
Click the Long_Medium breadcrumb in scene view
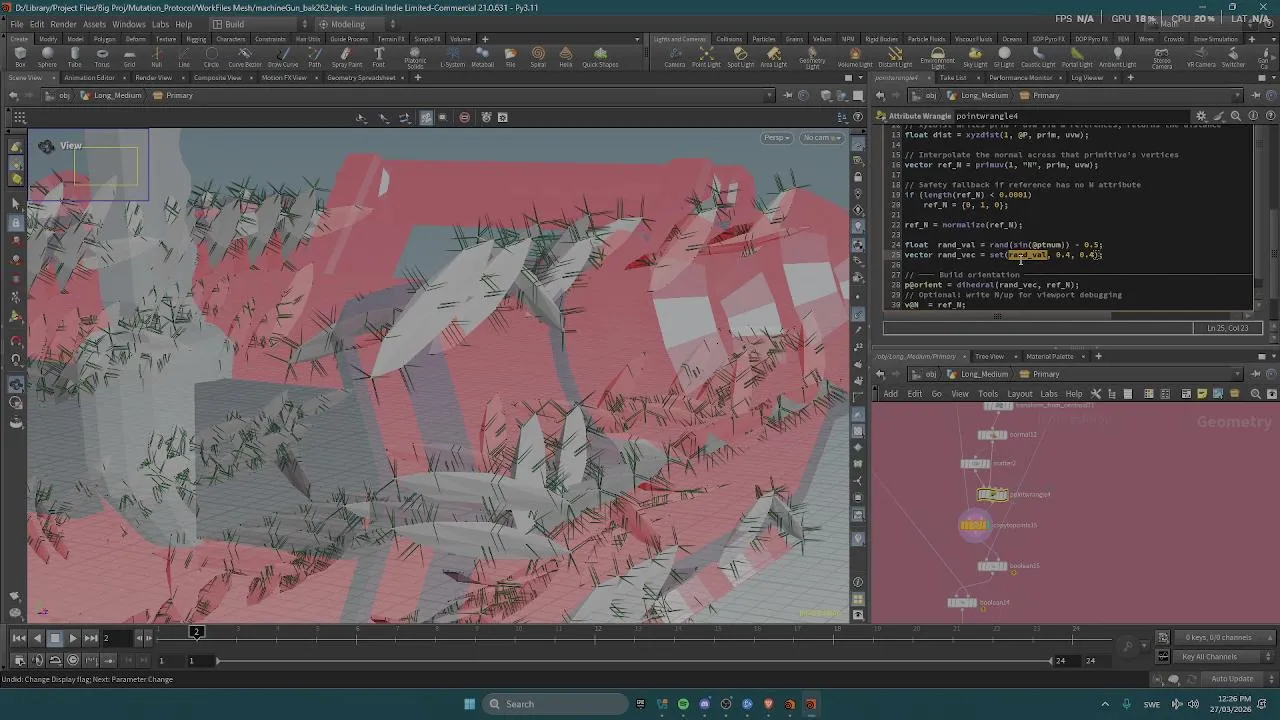[x=111, y=96]
